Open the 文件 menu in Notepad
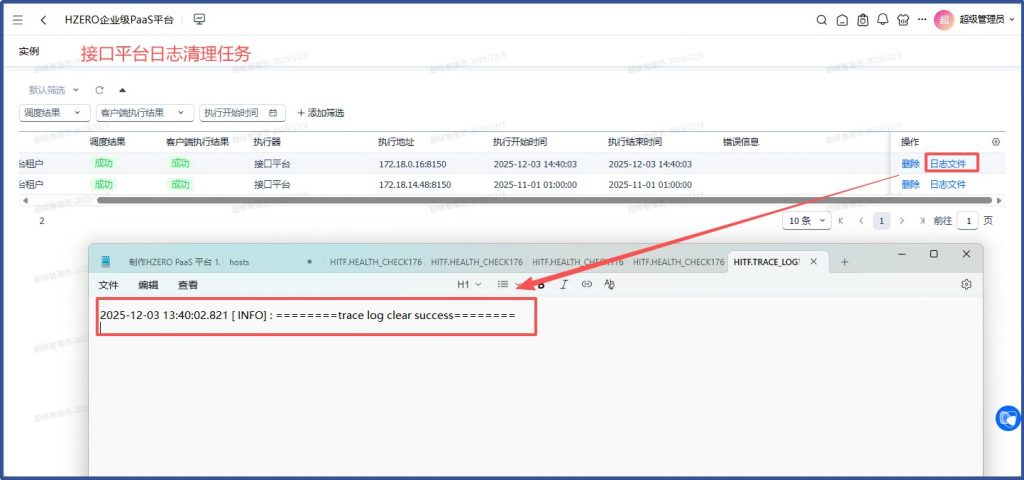 click(x=108, y=285)
